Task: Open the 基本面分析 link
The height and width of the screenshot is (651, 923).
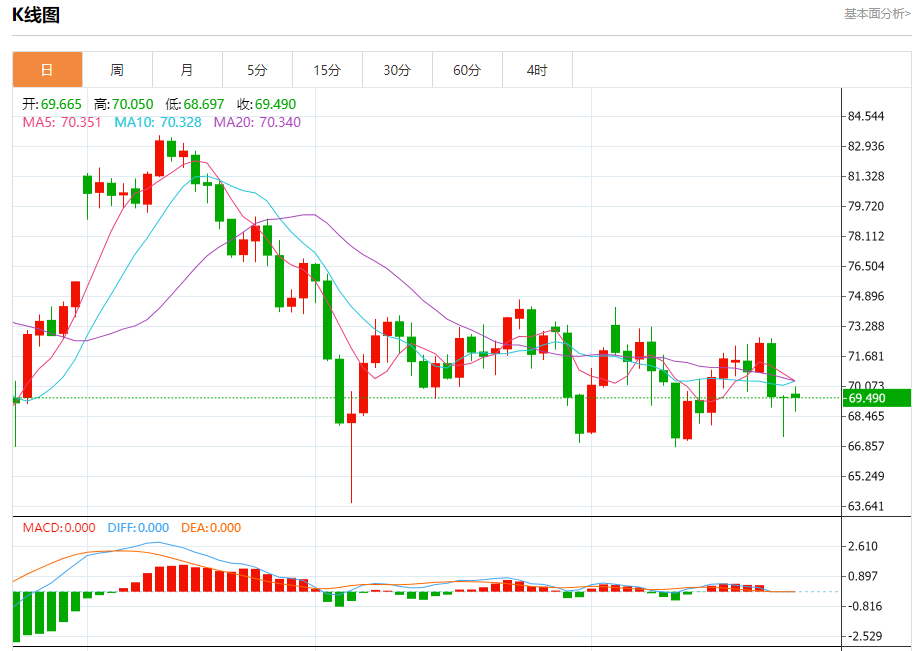Action: (x=877, y=14)
